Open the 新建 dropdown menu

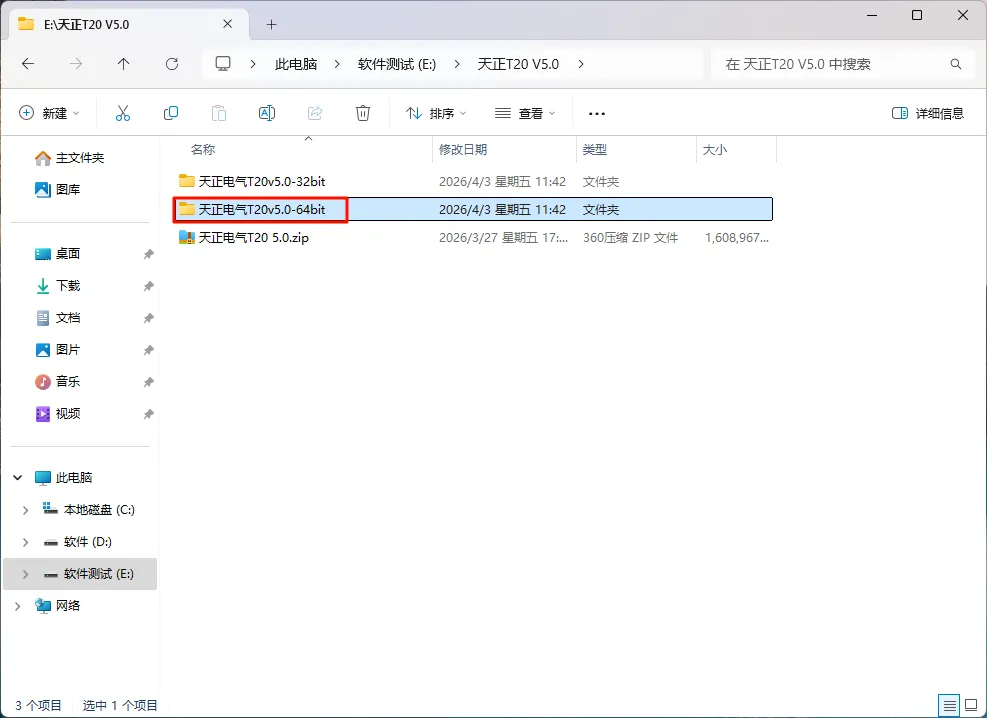click(x=49, y=113)
